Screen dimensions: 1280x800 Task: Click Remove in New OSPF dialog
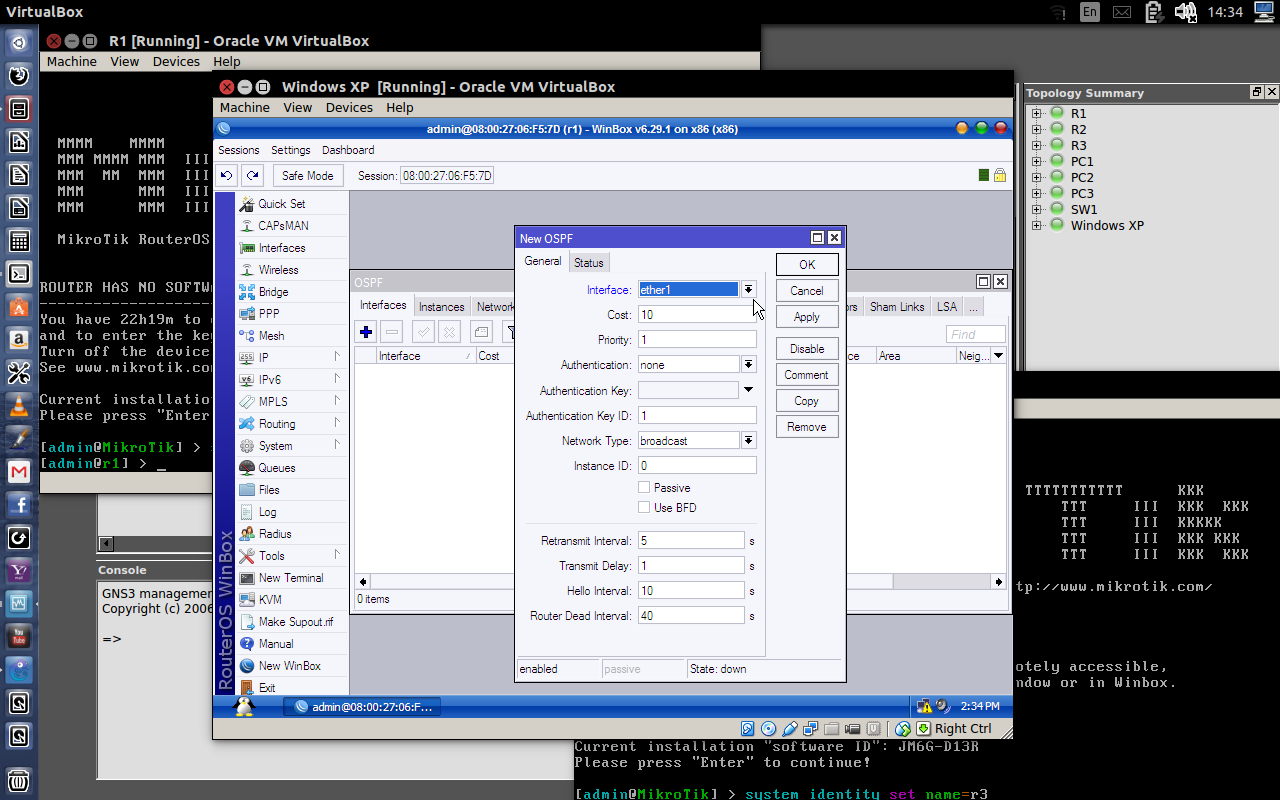807,427
